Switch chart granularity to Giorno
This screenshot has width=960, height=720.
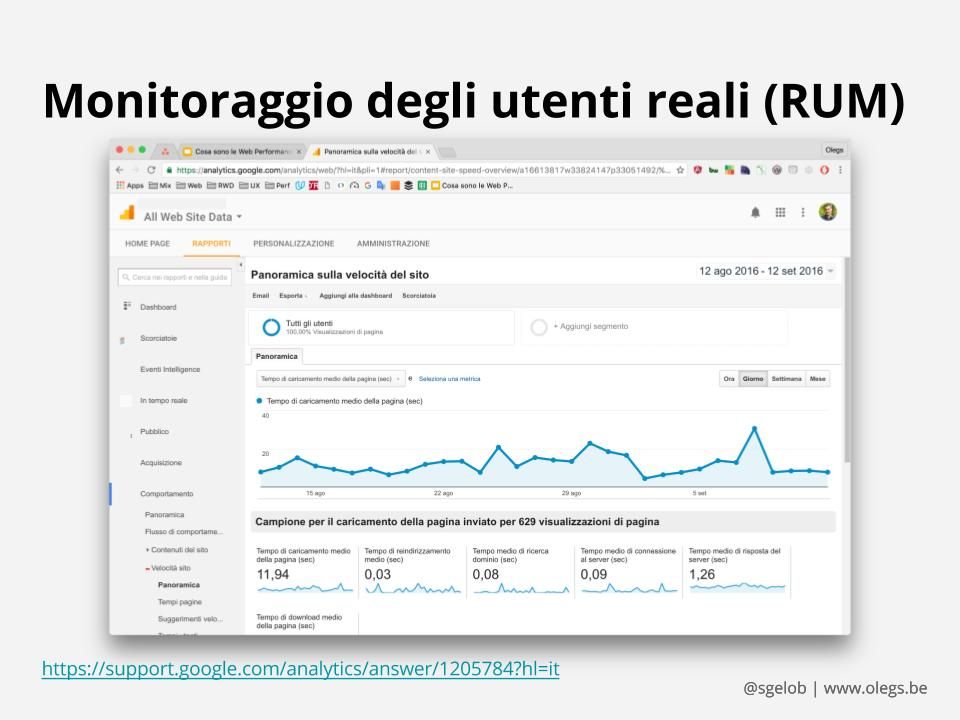tap(753, 379)
